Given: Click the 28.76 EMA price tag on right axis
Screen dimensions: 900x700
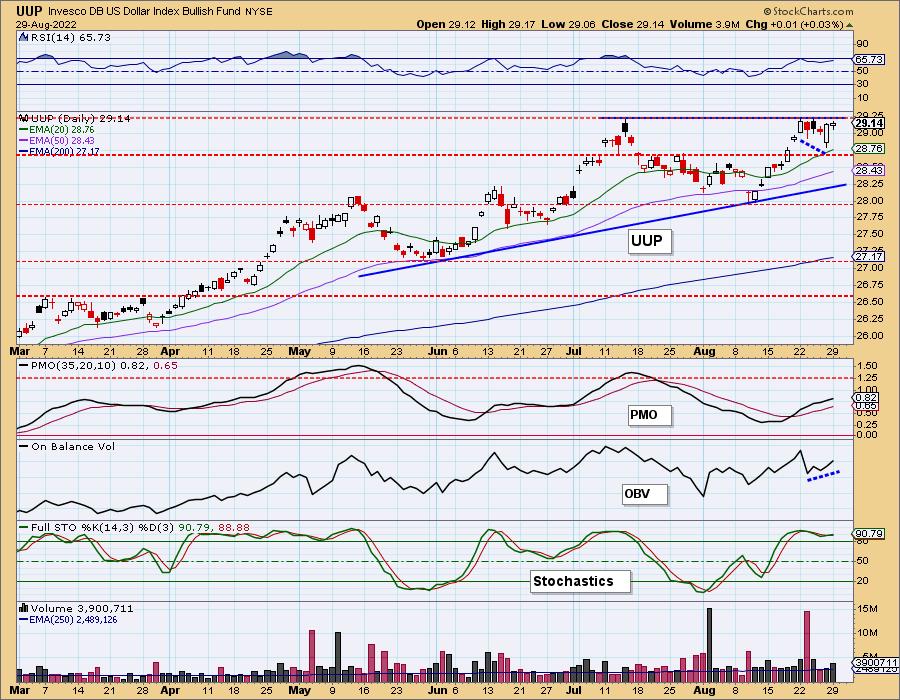Looking at the screenshot, I should click(869, 149).
